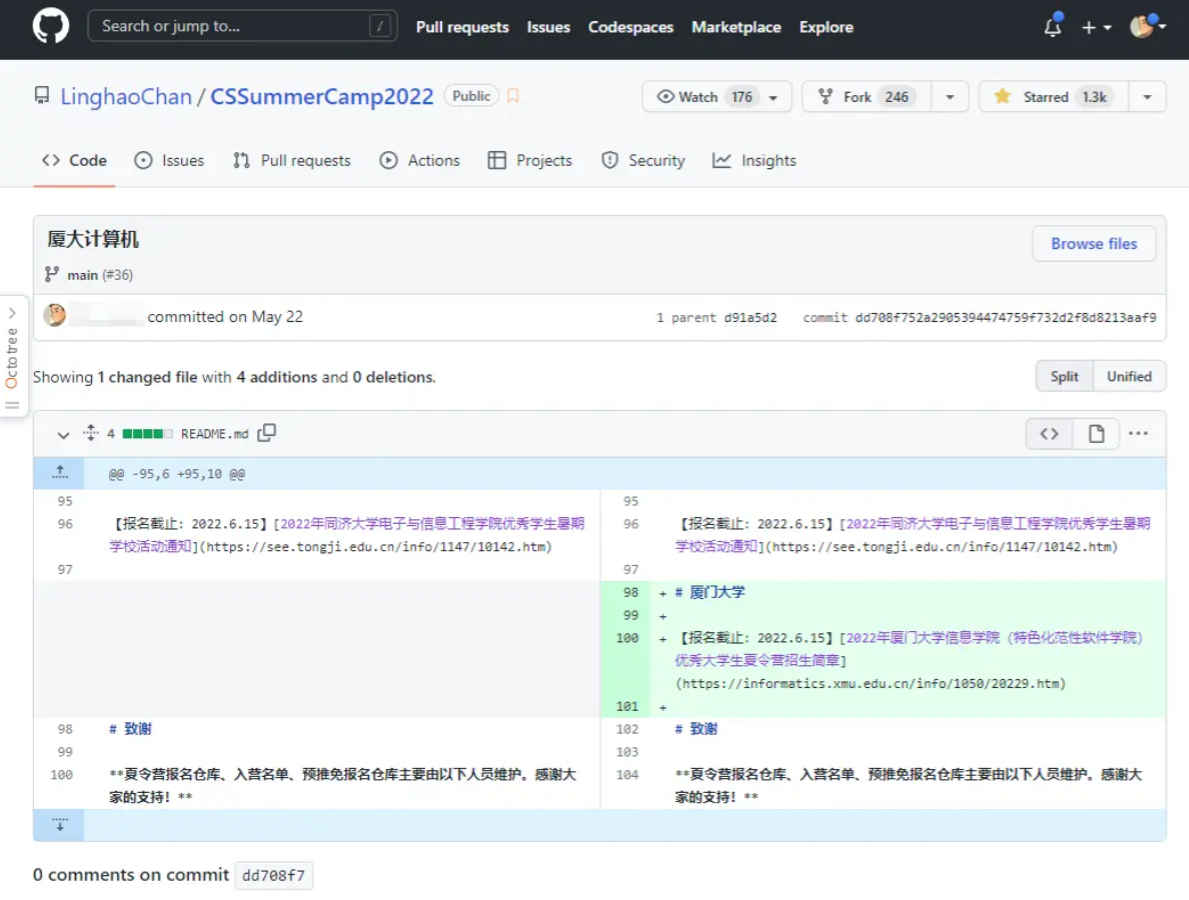The height and width of the screenshot is (900, 1189).
Task: Toggle the Starred button
Action: (1054, 97)
